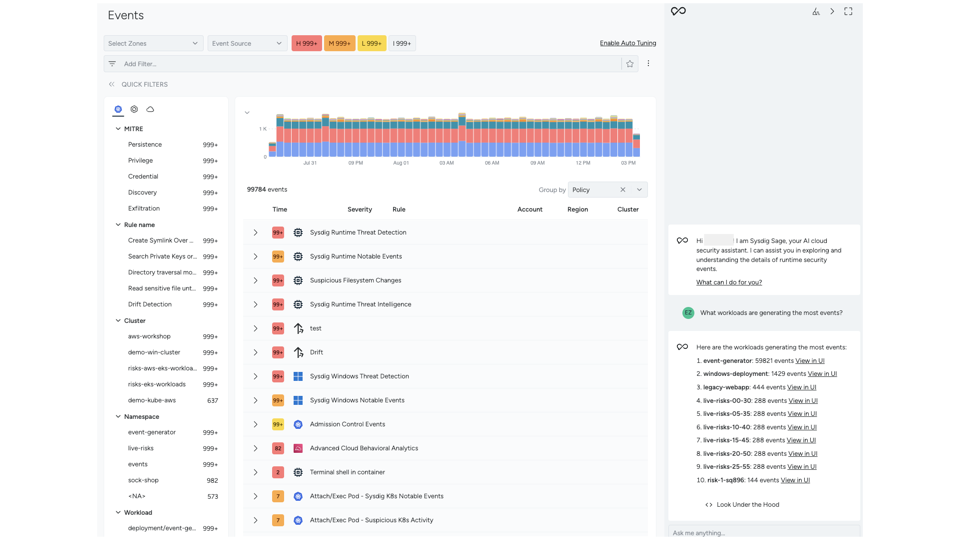Collapse Quick Filters with double-chevron icon

(112, 85)
